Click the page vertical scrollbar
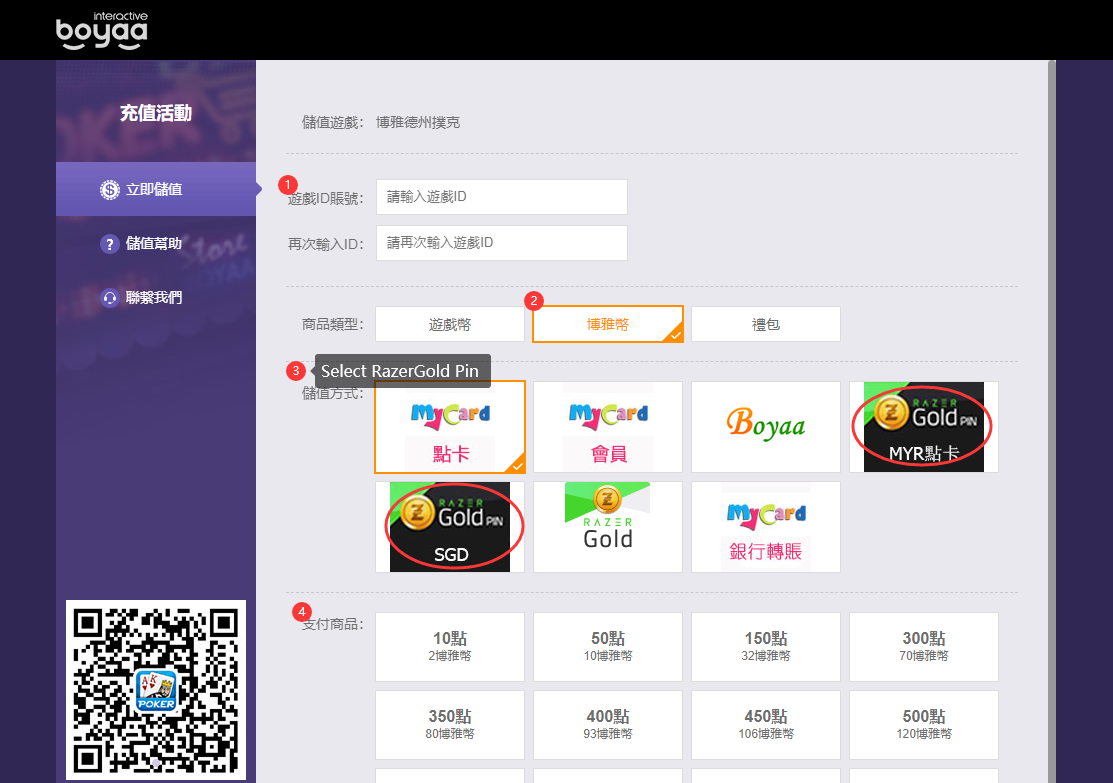 [1052, 422]
